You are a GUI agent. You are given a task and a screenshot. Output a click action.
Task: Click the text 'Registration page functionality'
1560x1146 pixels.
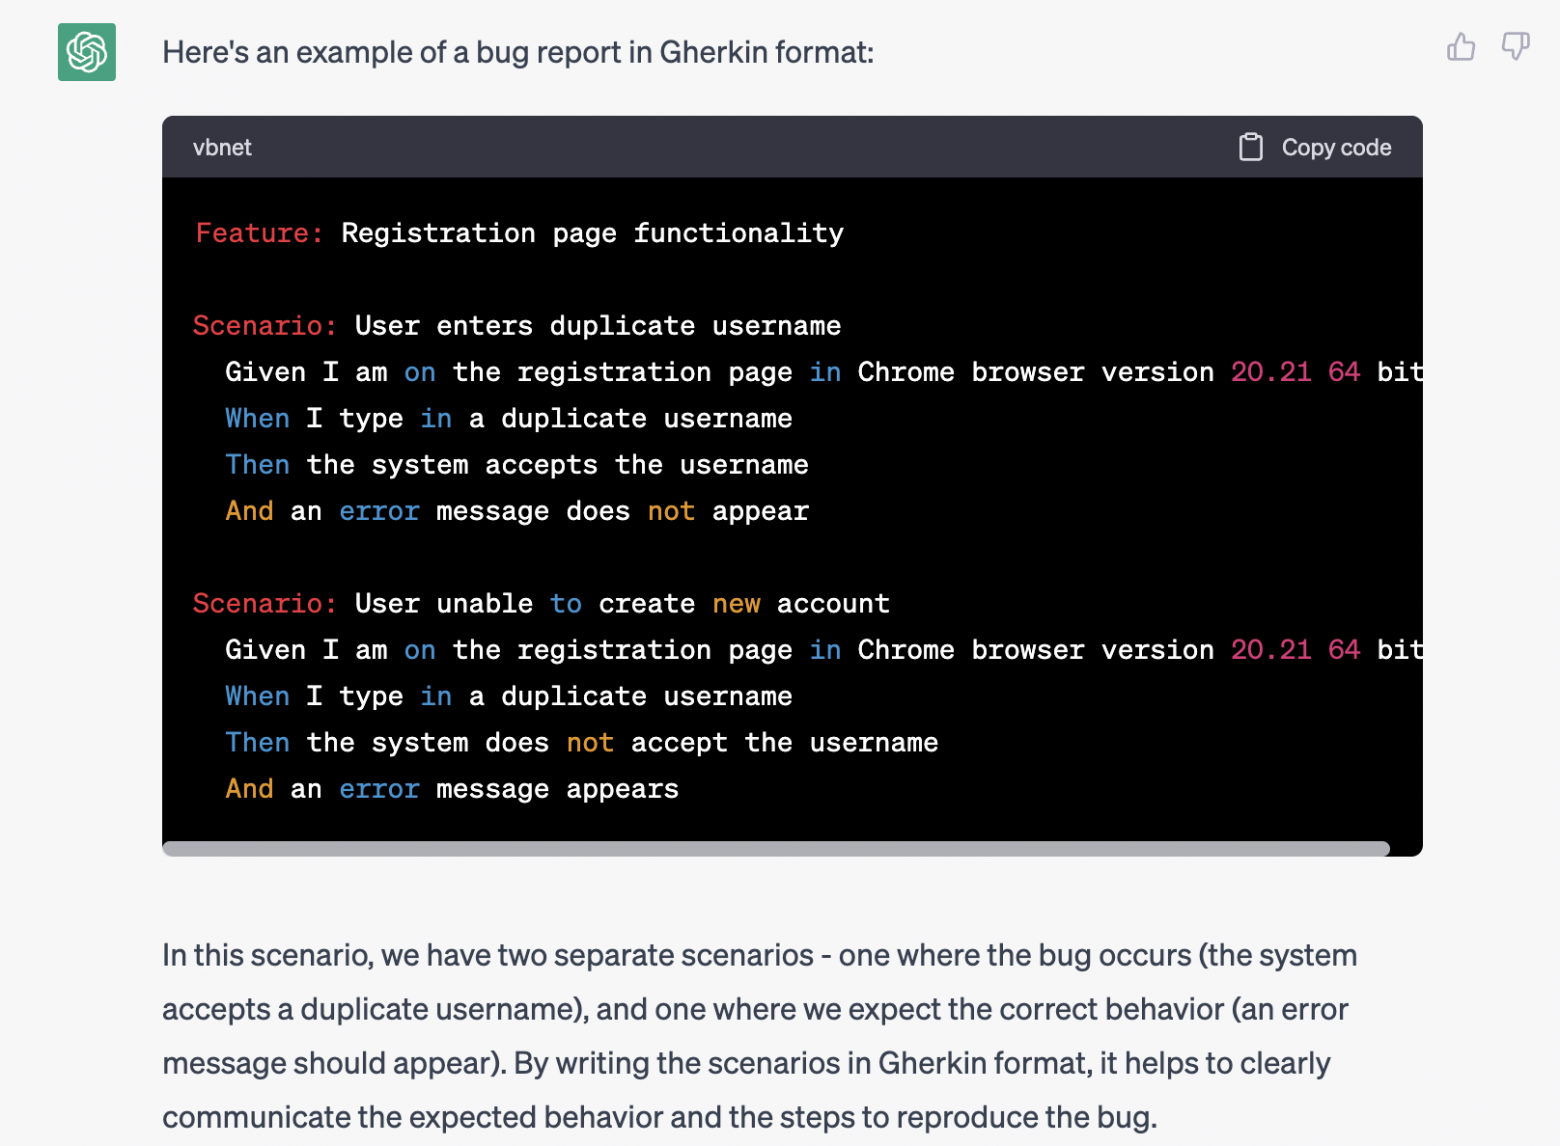(x=592, y=233)
